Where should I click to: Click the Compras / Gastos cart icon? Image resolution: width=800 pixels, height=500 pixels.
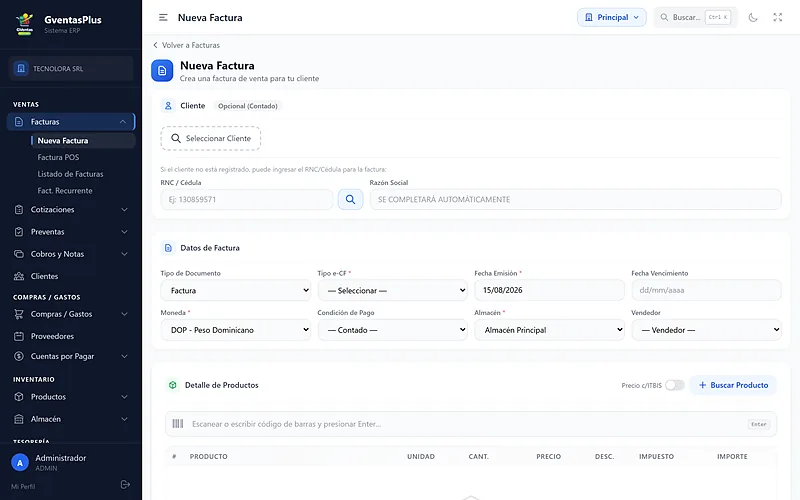19,314
